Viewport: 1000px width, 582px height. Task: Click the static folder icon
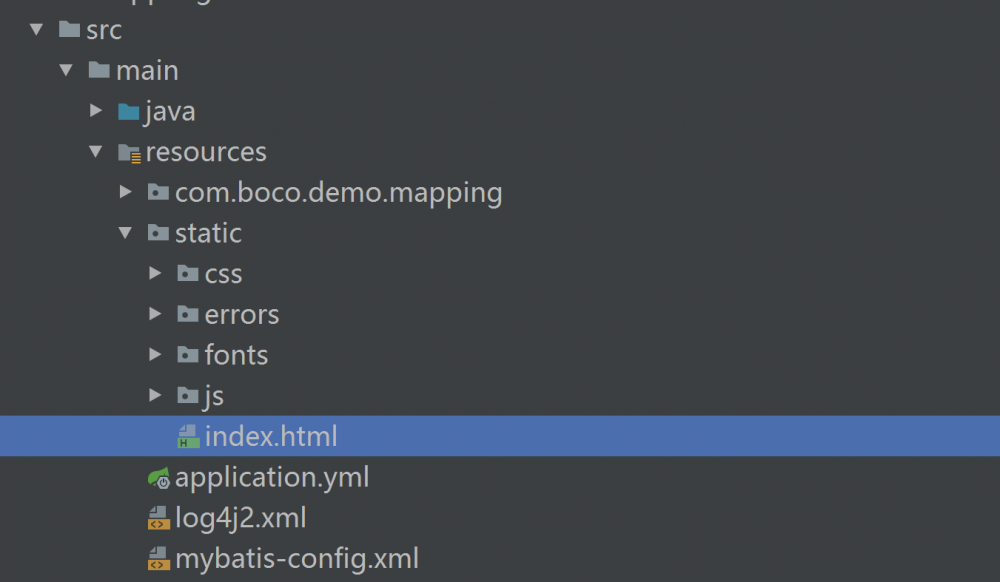click(x=158, y=234)
